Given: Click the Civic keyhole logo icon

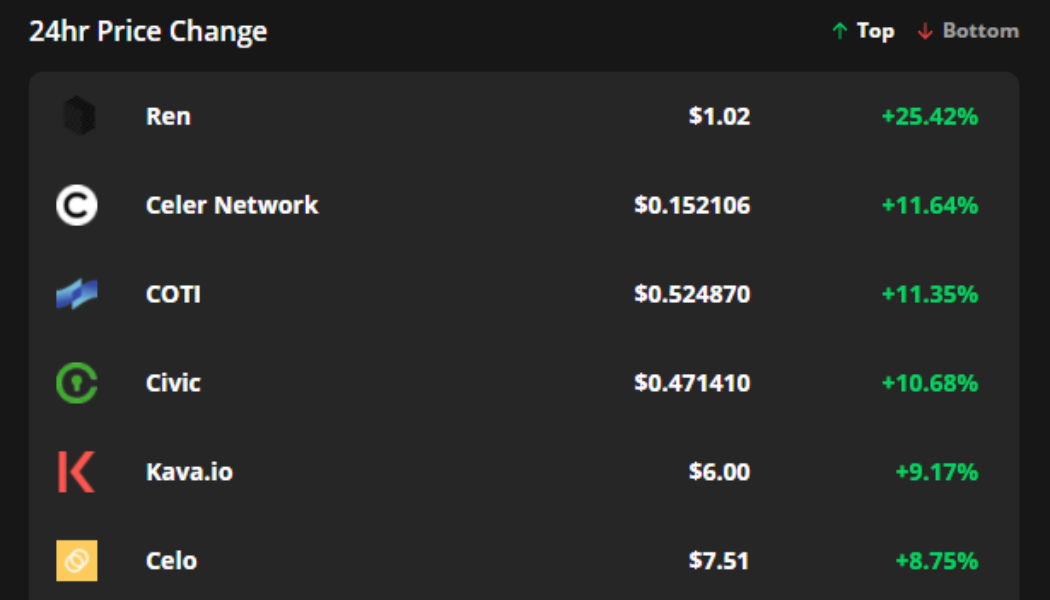Looking at the screenshot, I should [77, 384].
